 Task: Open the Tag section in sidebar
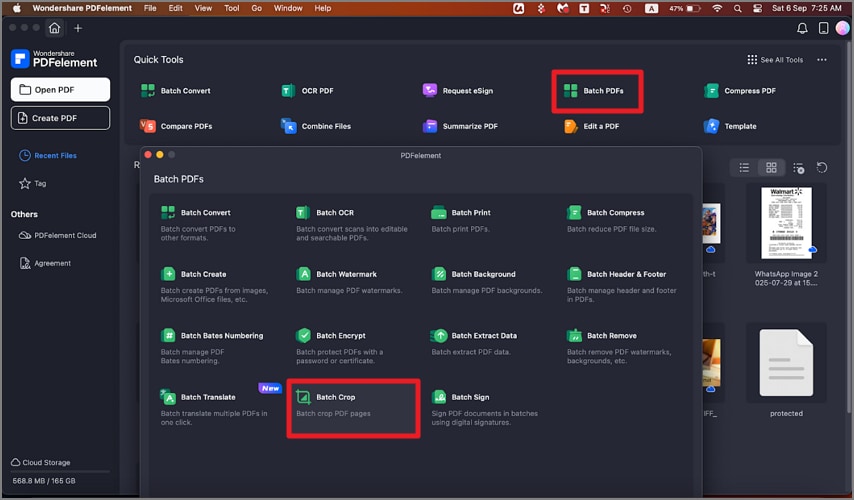[x=33, y=184]
